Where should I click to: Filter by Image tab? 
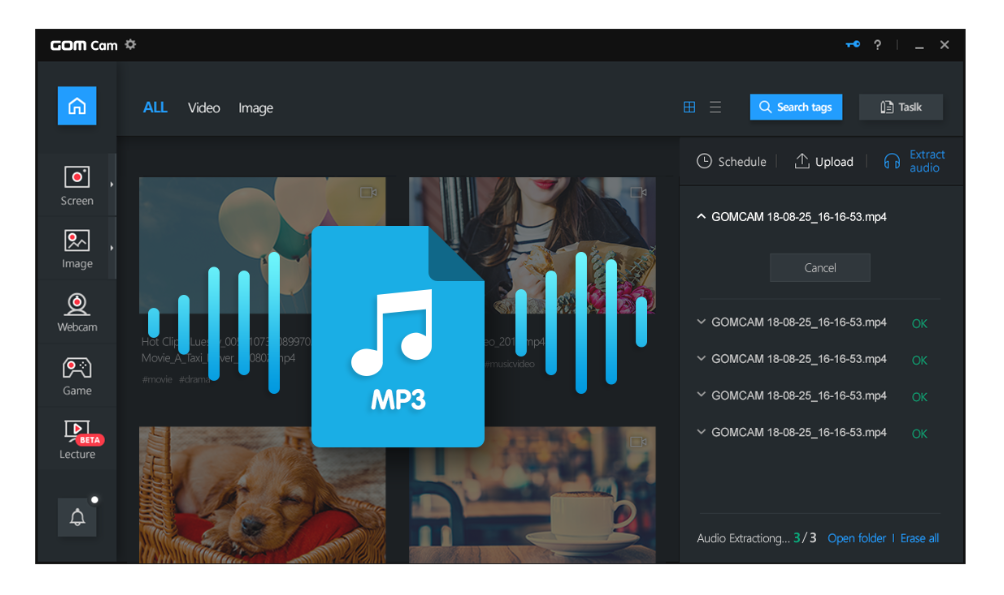pyautogui.click(x=255, y=108)
